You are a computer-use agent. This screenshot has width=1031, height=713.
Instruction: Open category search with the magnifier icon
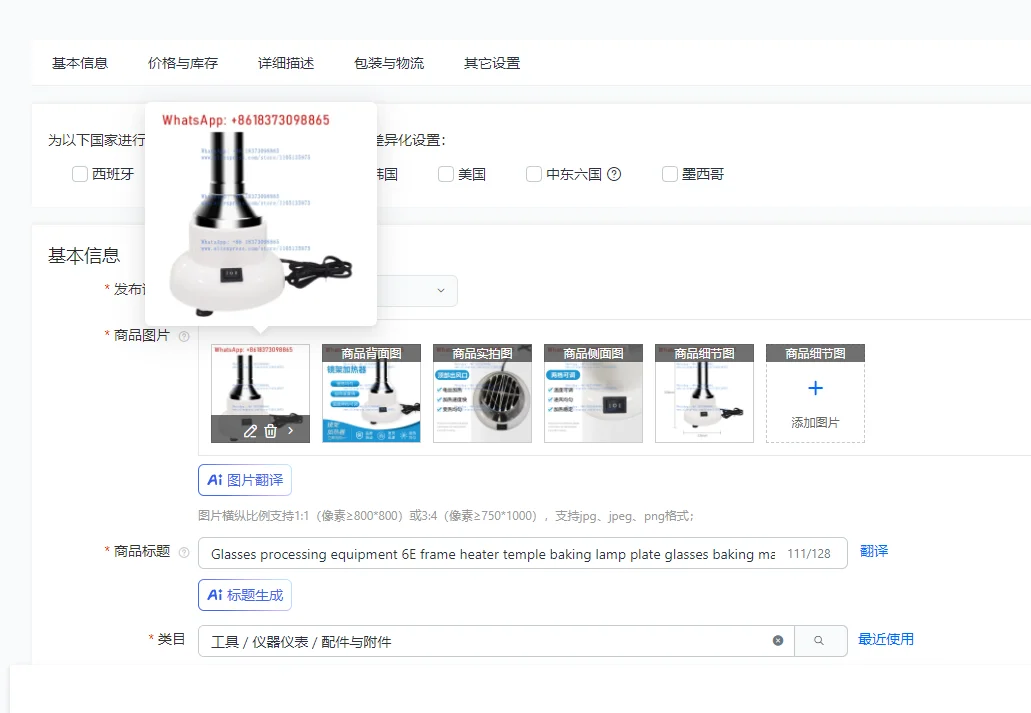tap(820, 641)
